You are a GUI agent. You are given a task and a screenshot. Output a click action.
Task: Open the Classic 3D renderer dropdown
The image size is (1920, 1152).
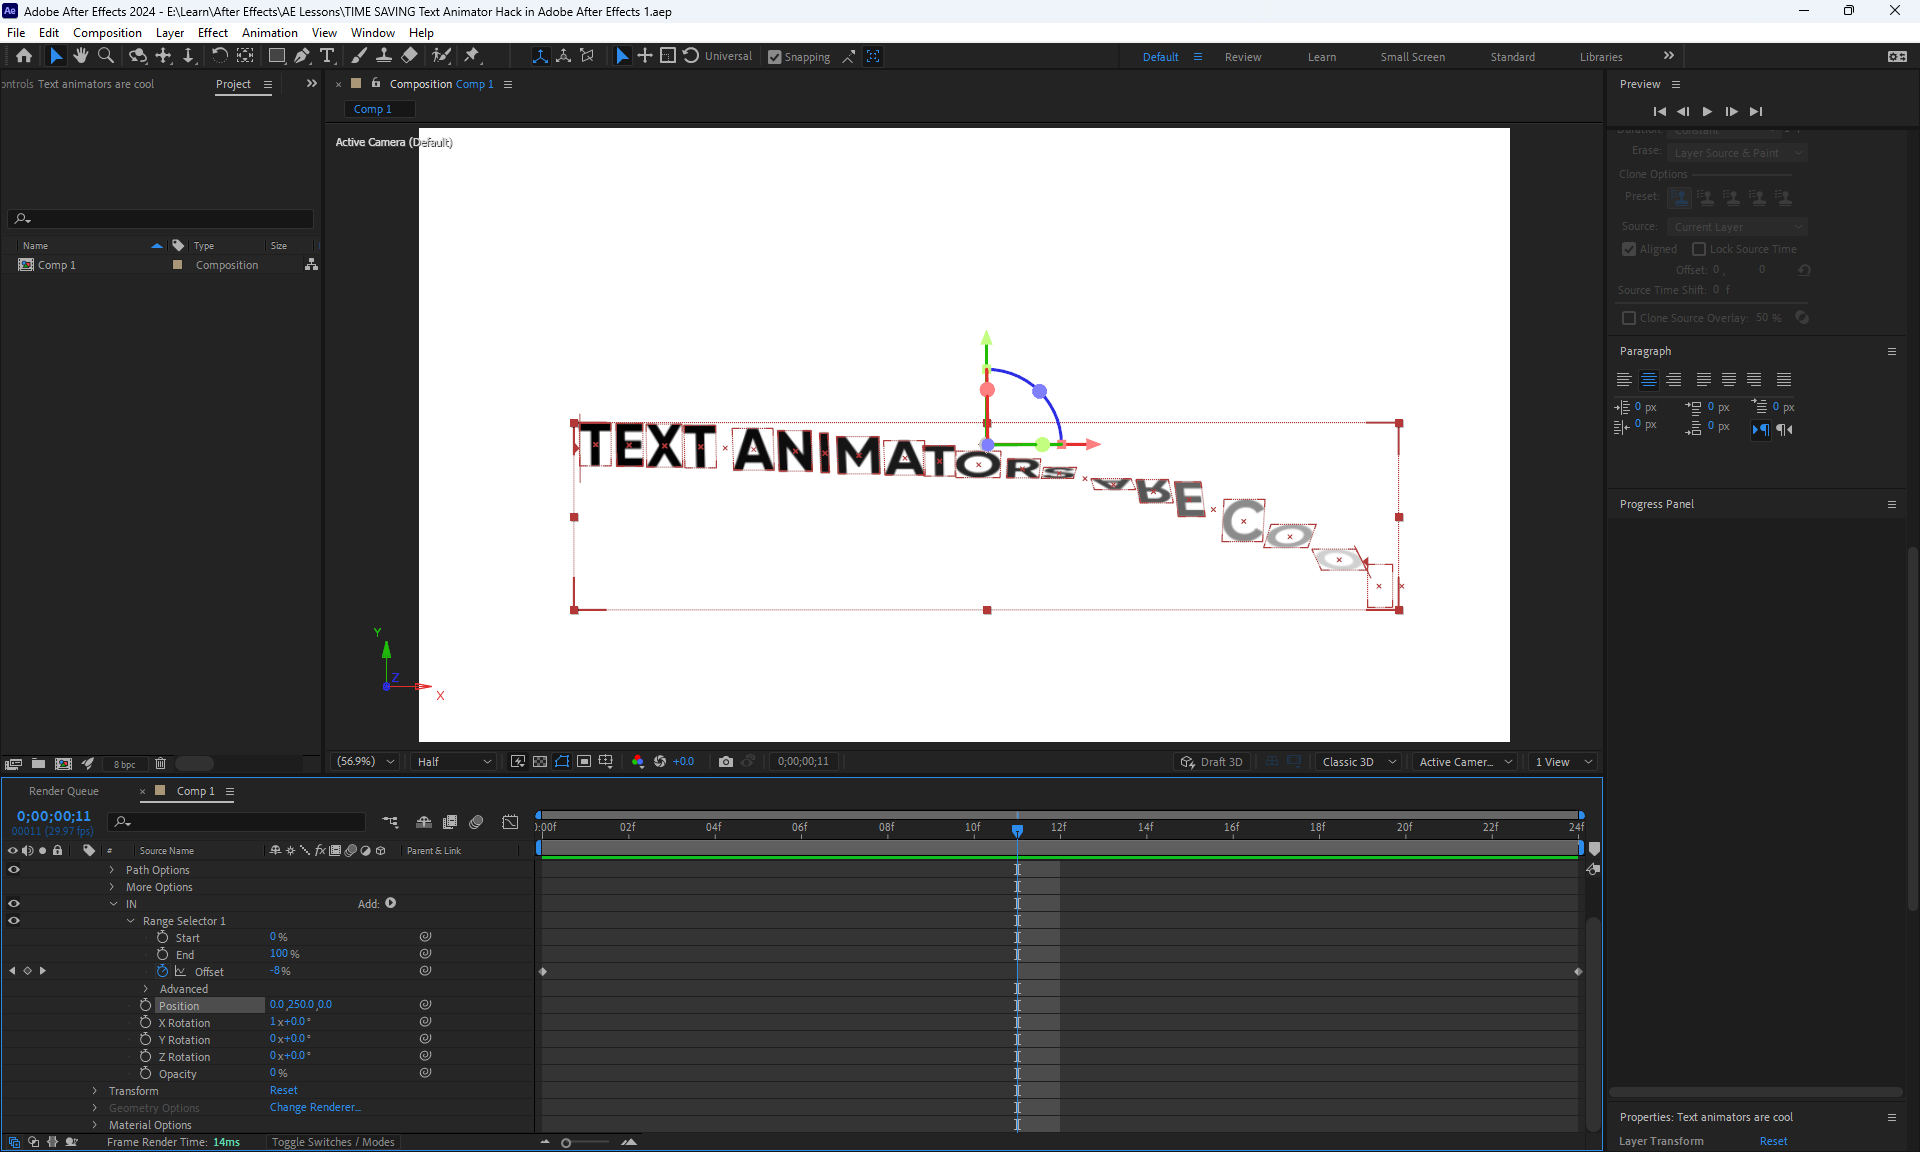tap(1358, 762)
